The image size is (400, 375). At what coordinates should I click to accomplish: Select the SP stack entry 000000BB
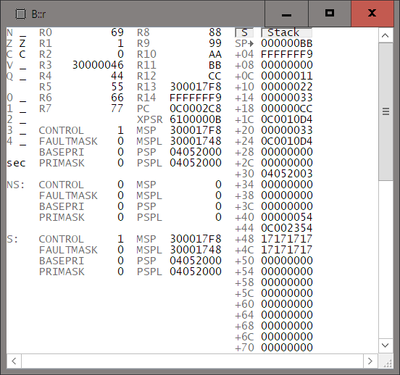click(x=287, y=43)
